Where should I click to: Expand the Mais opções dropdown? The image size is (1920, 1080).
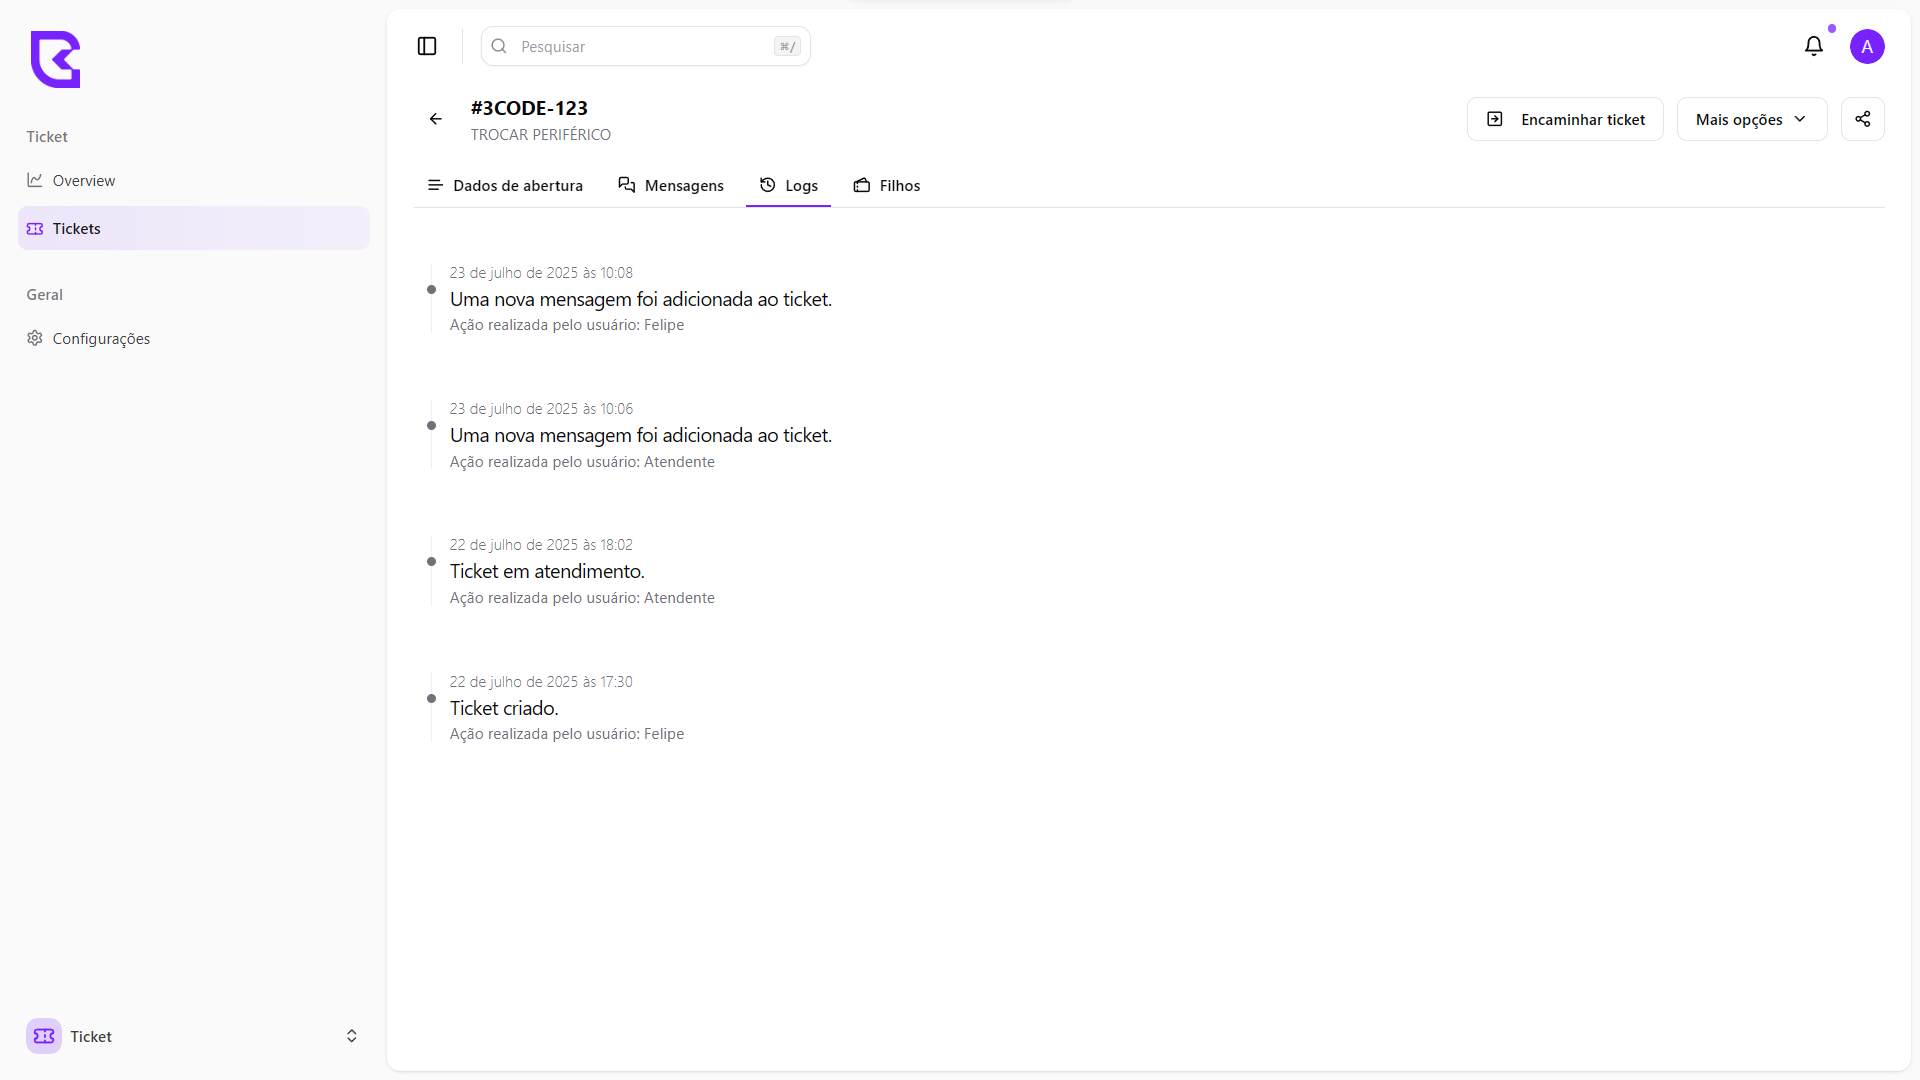(x=1751, y=119)
